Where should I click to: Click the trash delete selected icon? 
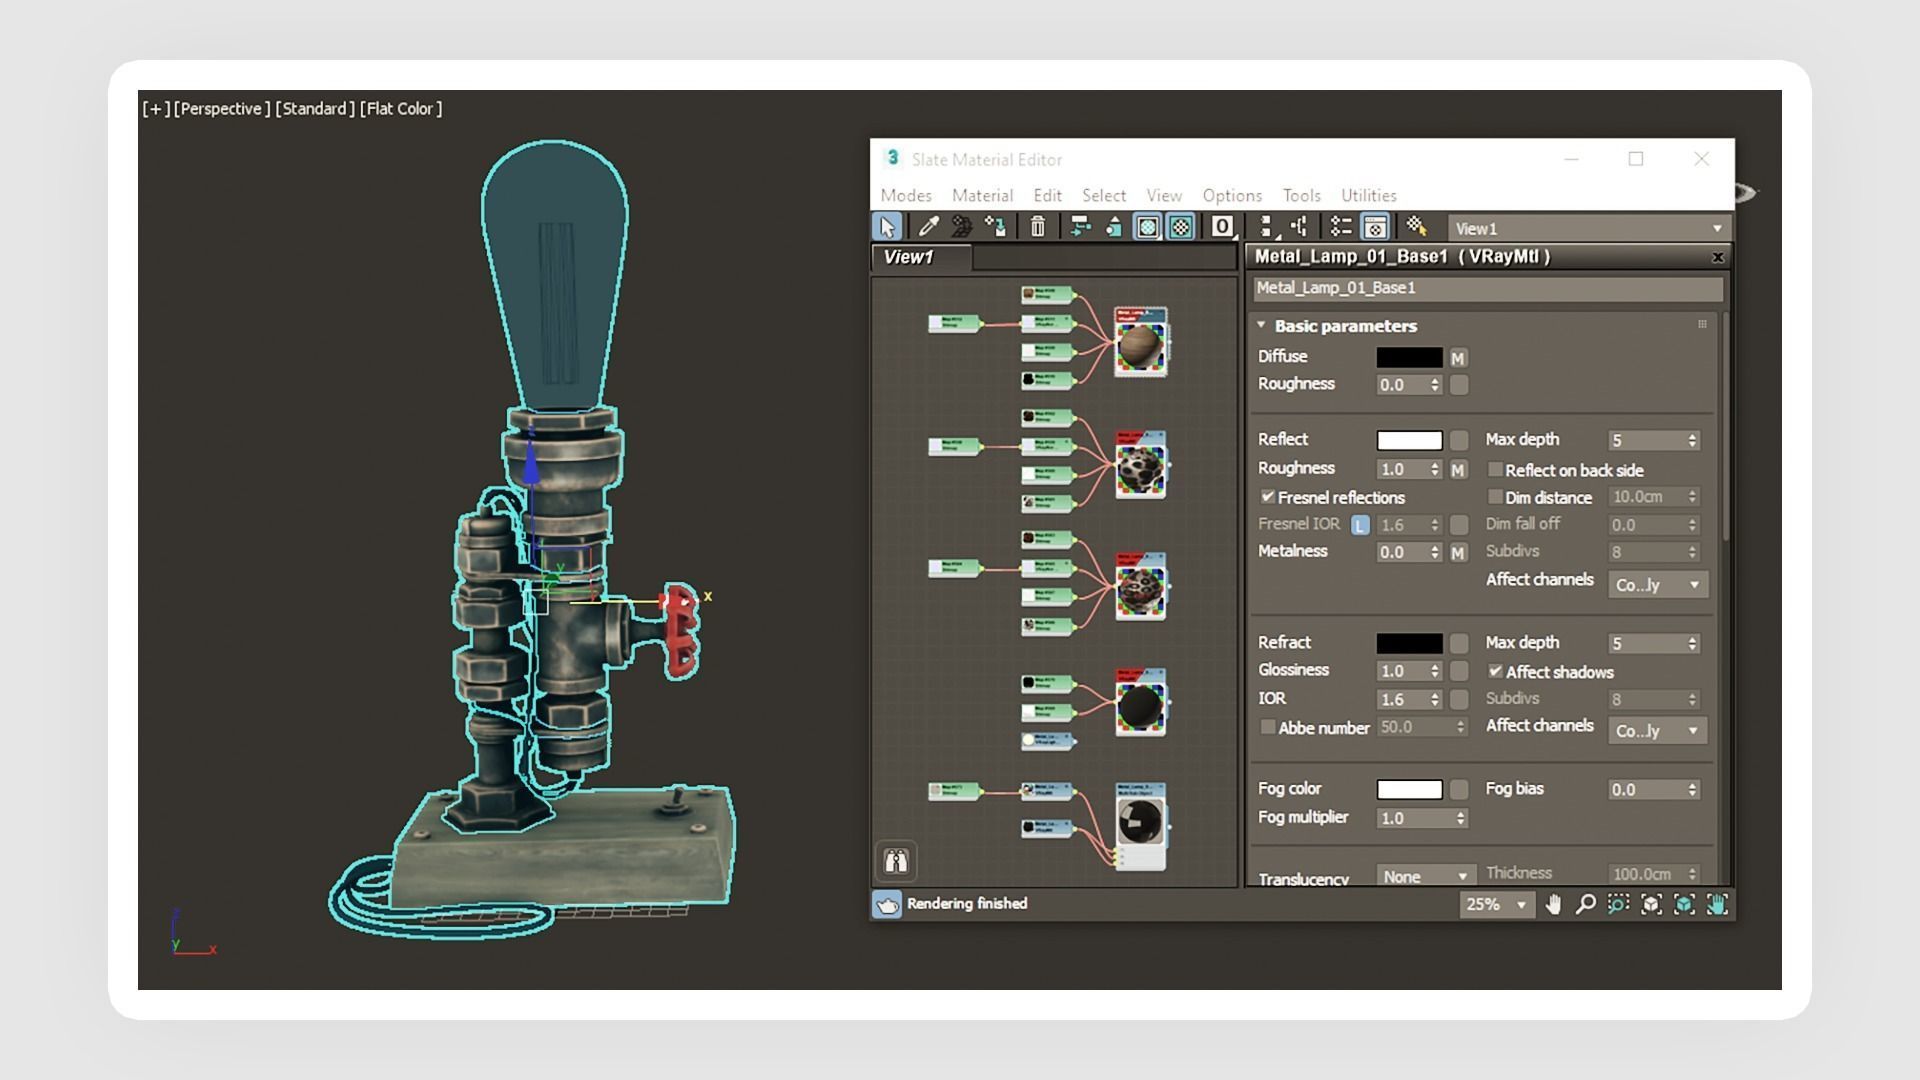(x=1038, y=227)
